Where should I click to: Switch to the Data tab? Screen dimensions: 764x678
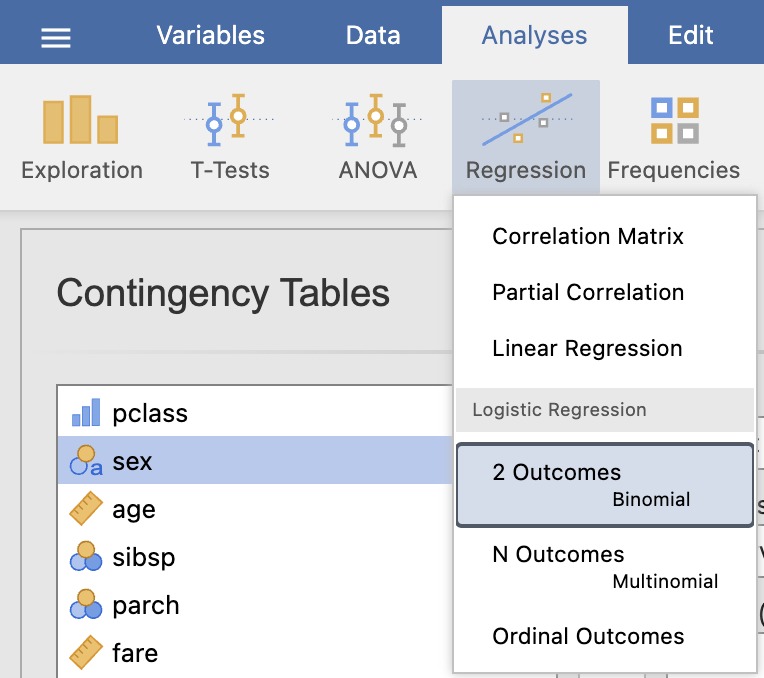coord(373,35)
